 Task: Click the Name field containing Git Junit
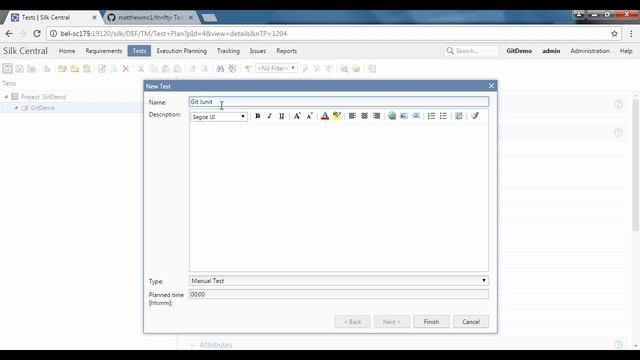[338, 102]
